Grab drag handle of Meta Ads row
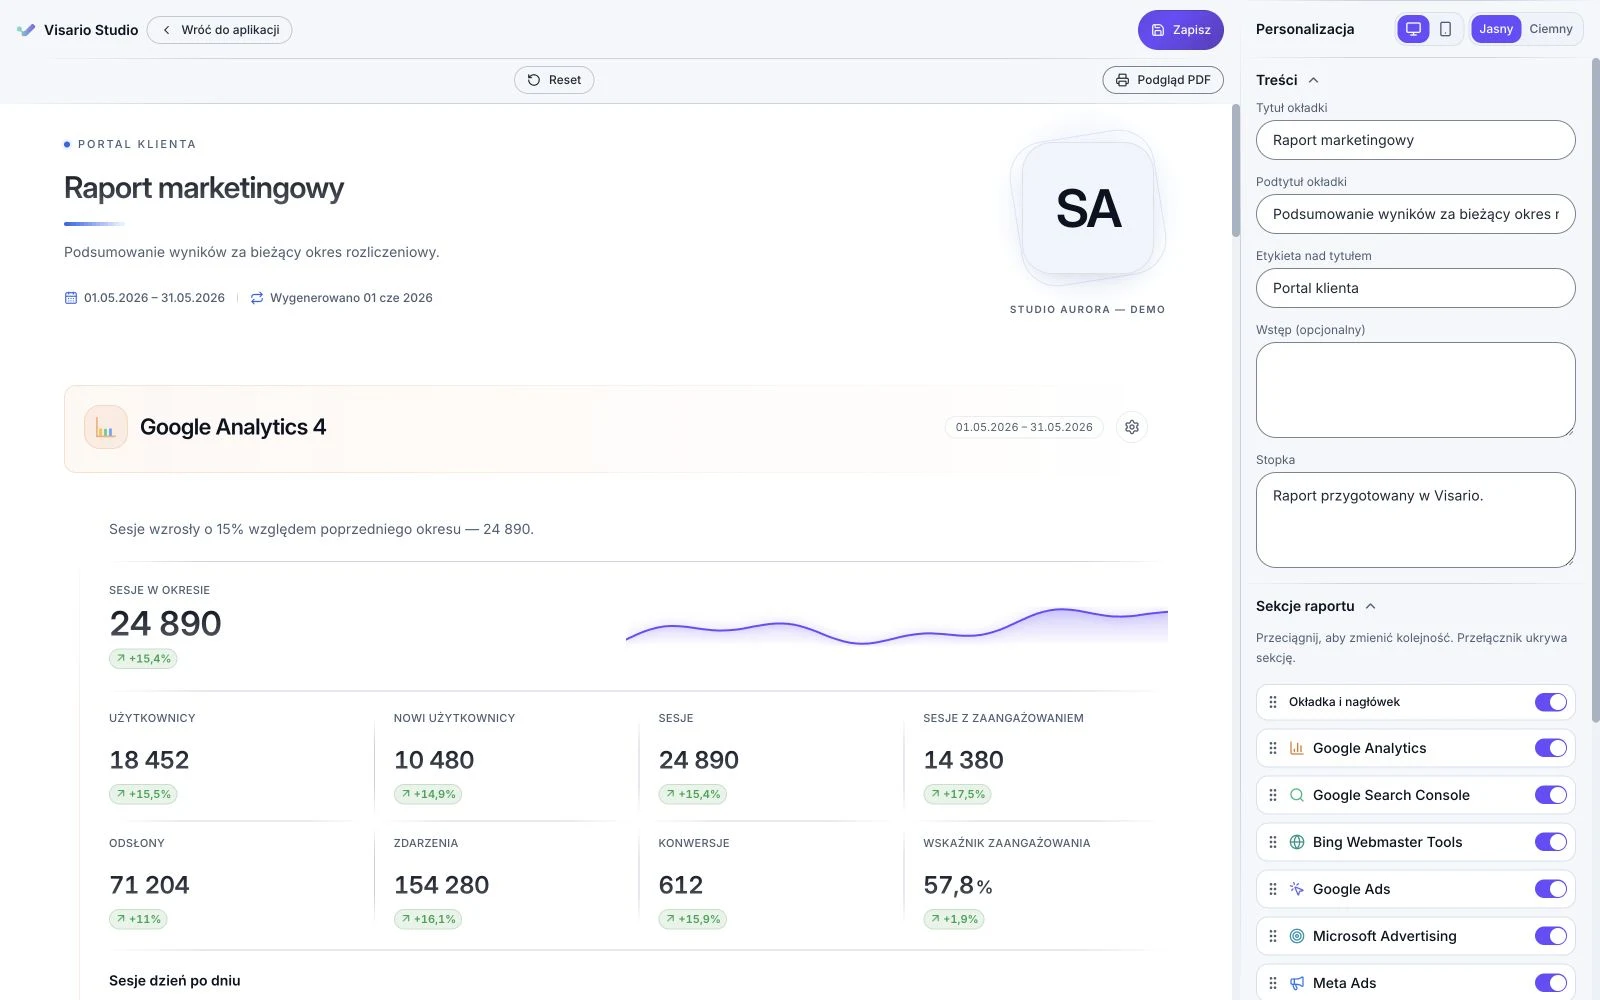1600x1000 pixels. (1273, 983)
